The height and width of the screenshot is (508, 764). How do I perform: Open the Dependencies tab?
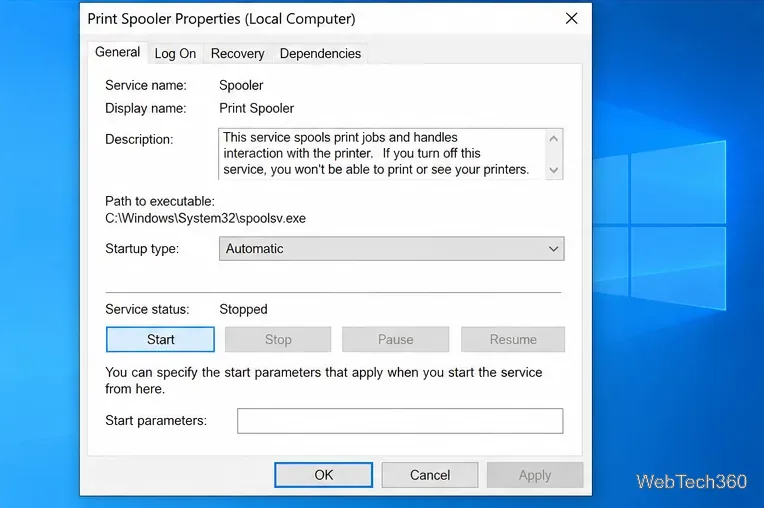tap(320, 54)
